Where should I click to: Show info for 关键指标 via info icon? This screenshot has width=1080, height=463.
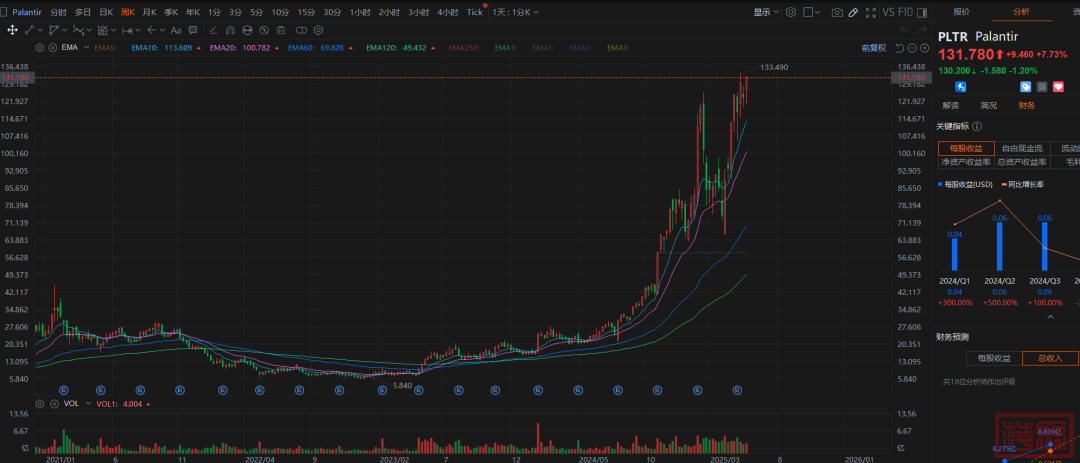[977, 127]
